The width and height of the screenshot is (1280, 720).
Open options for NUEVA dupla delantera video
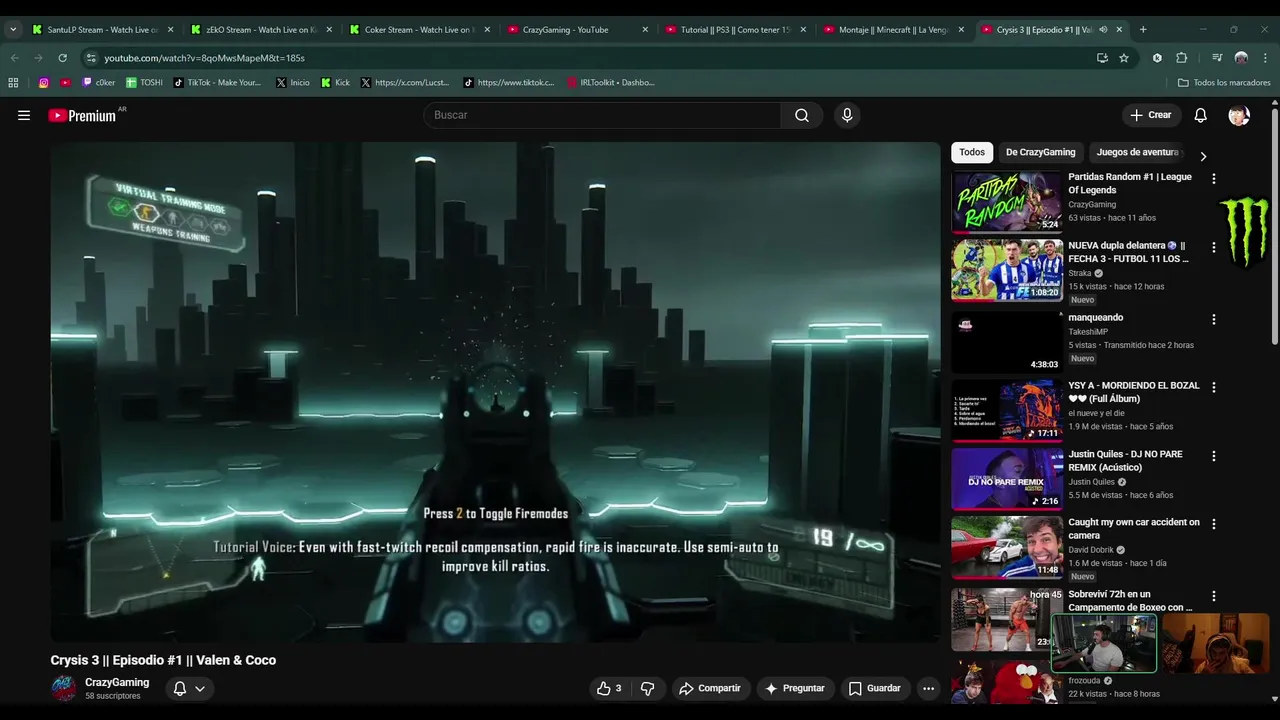(x=1213, y=247)
